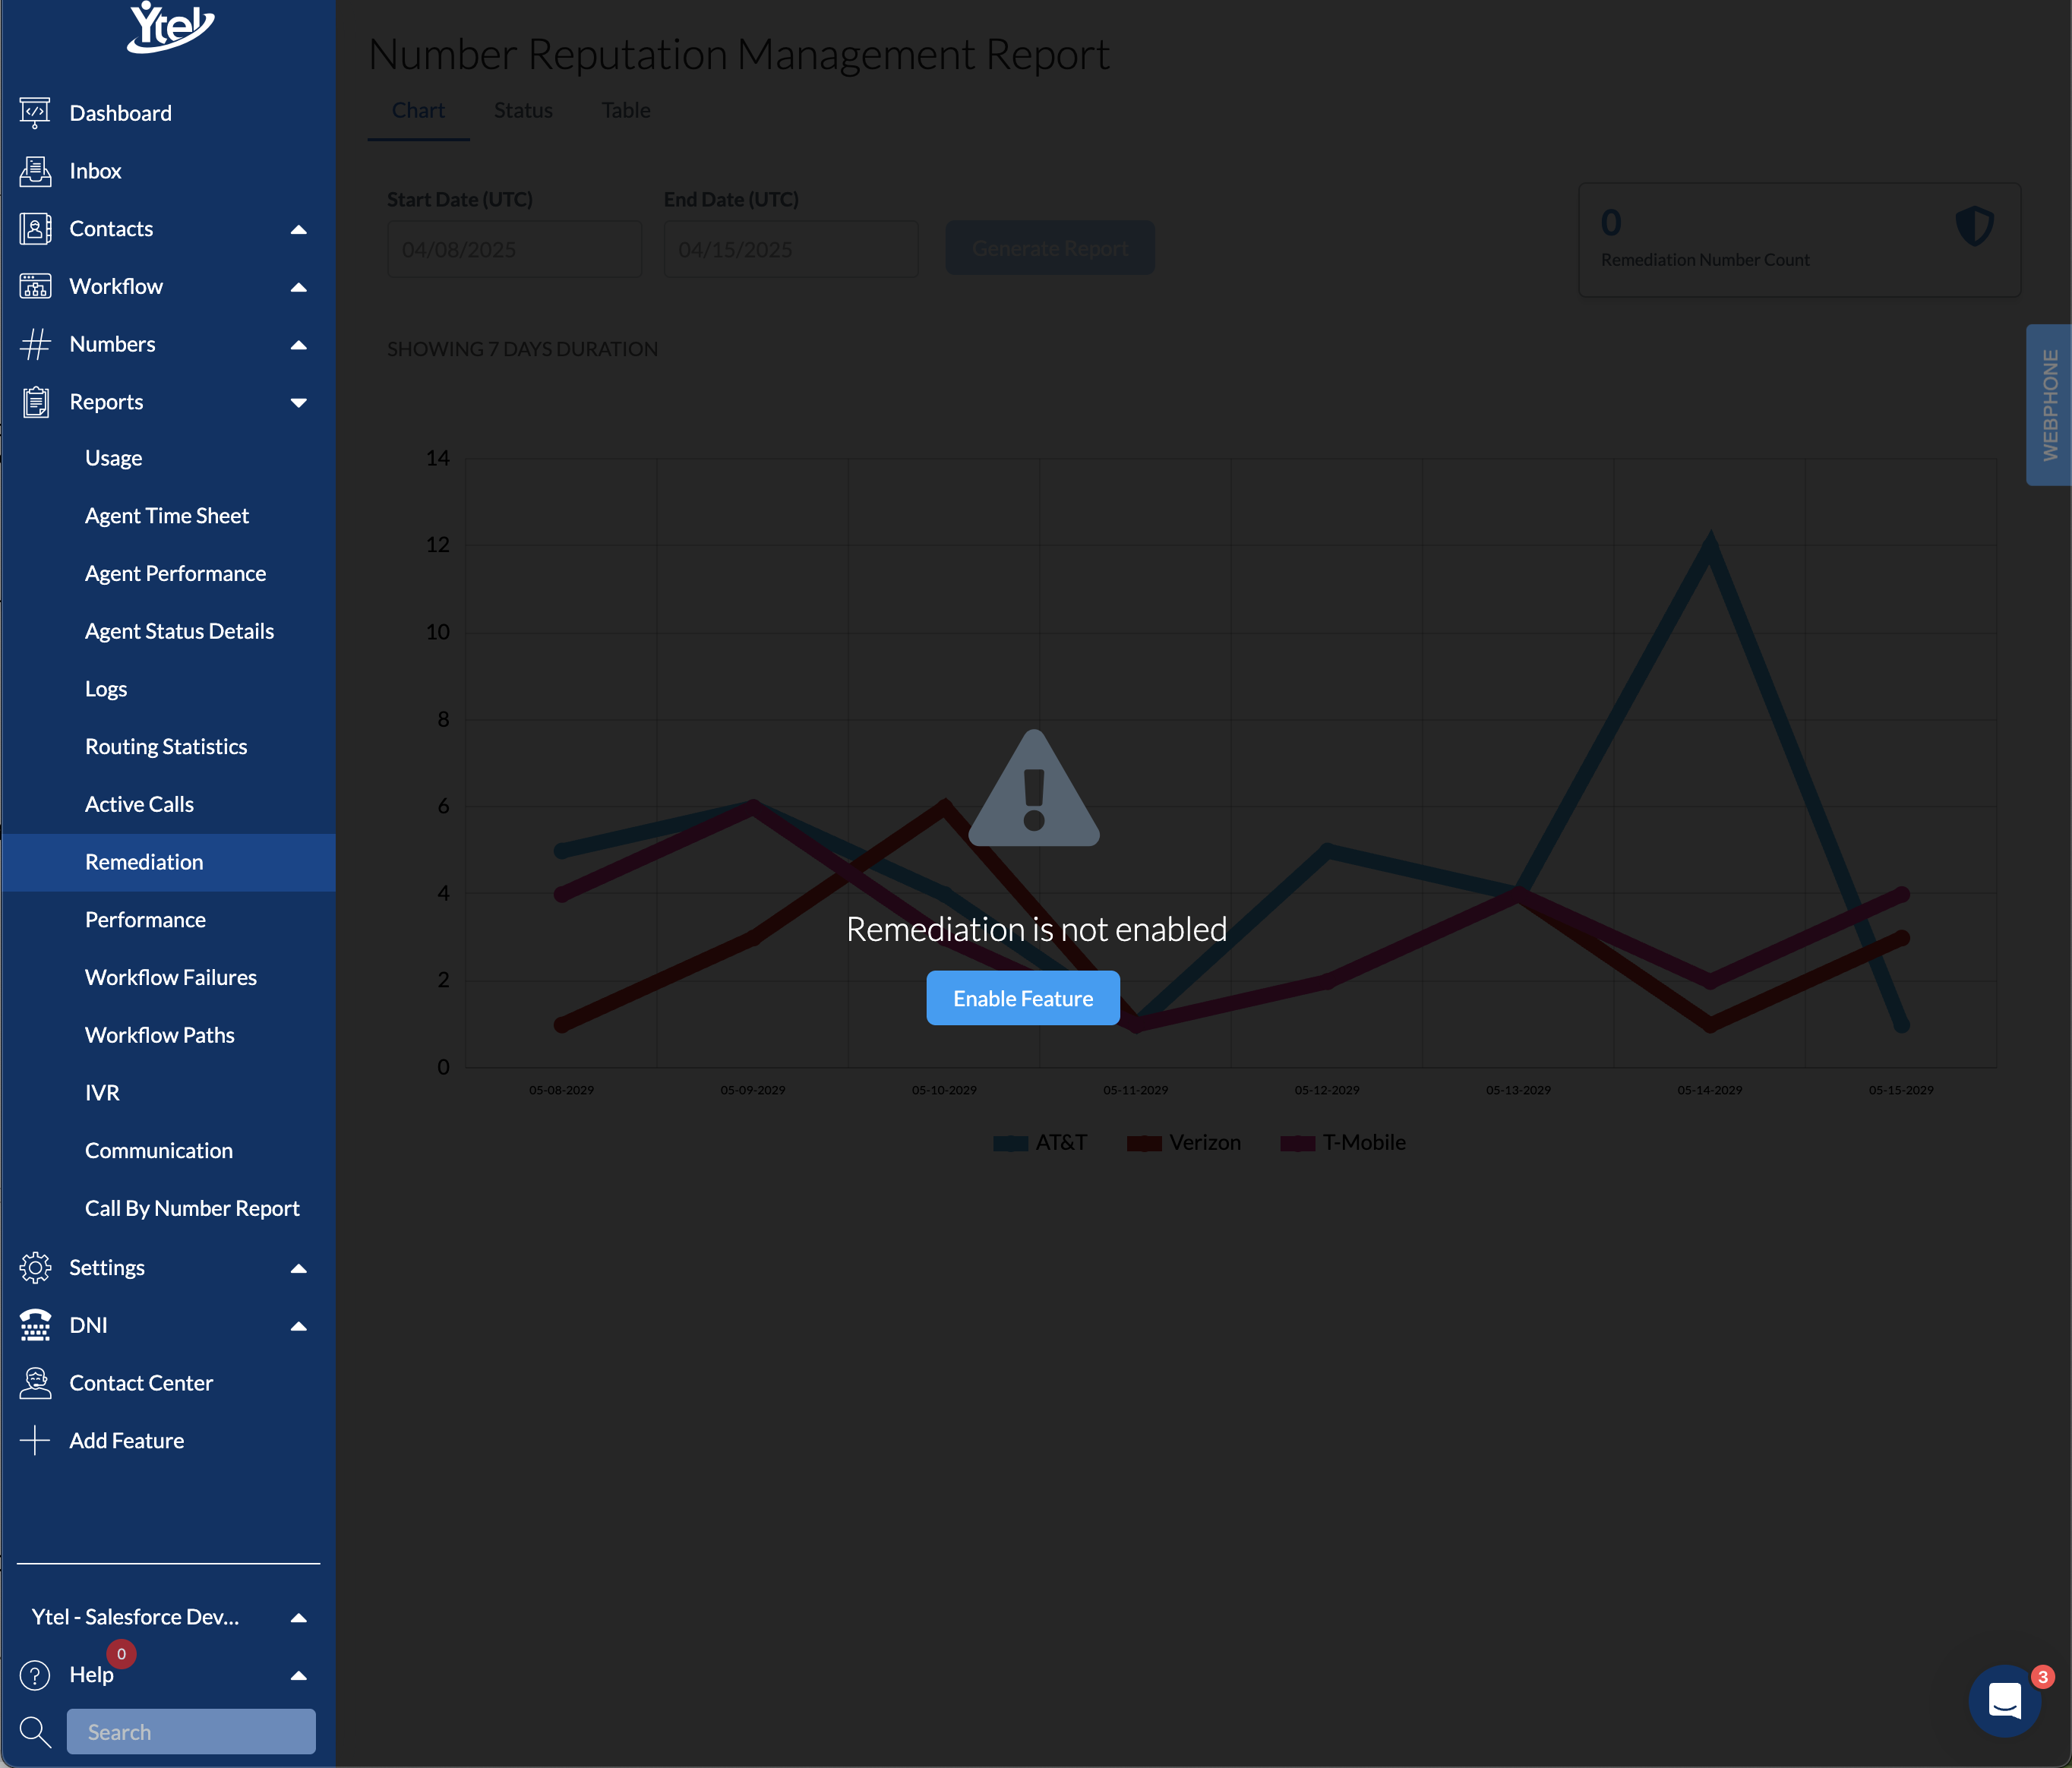Expand the Contacts menu arrow
The height and width of the screenshot is (1768, 2072).
[x=298, y=229]
